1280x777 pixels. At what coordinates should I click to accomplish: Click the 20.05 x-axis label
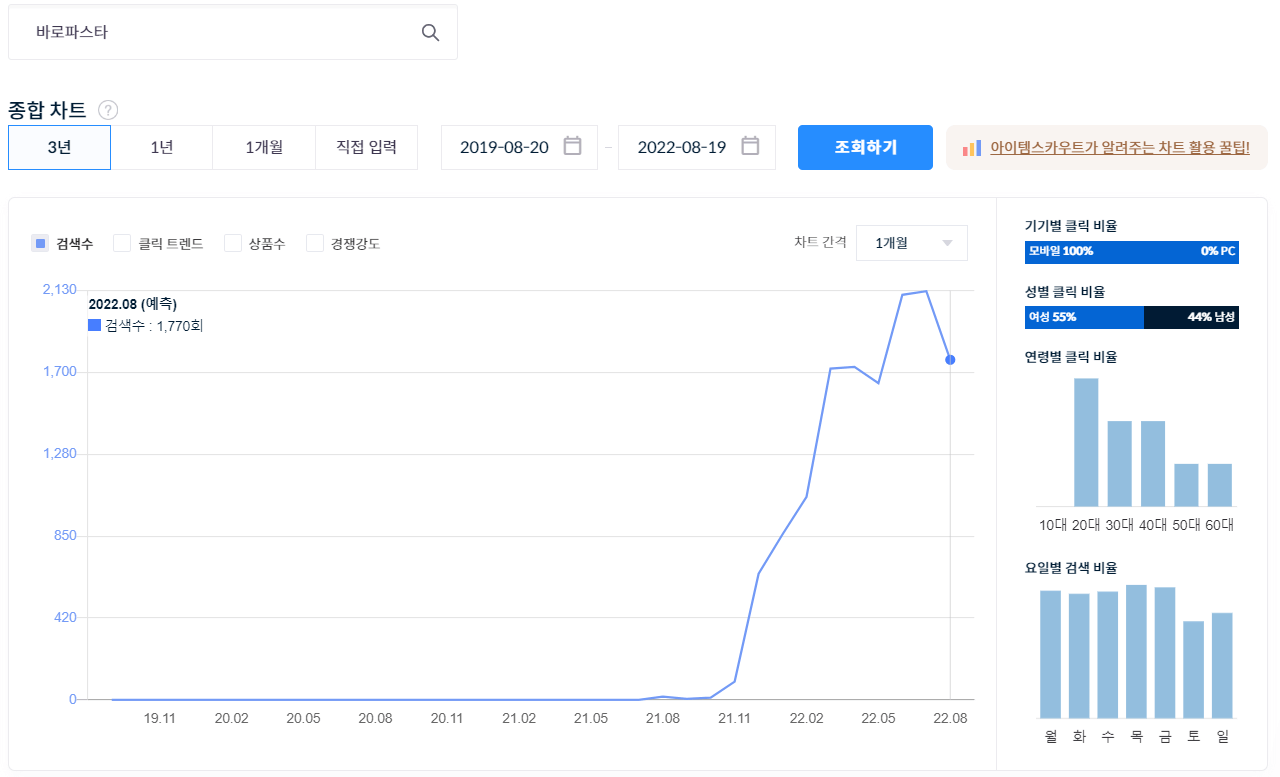pos(303,718)
